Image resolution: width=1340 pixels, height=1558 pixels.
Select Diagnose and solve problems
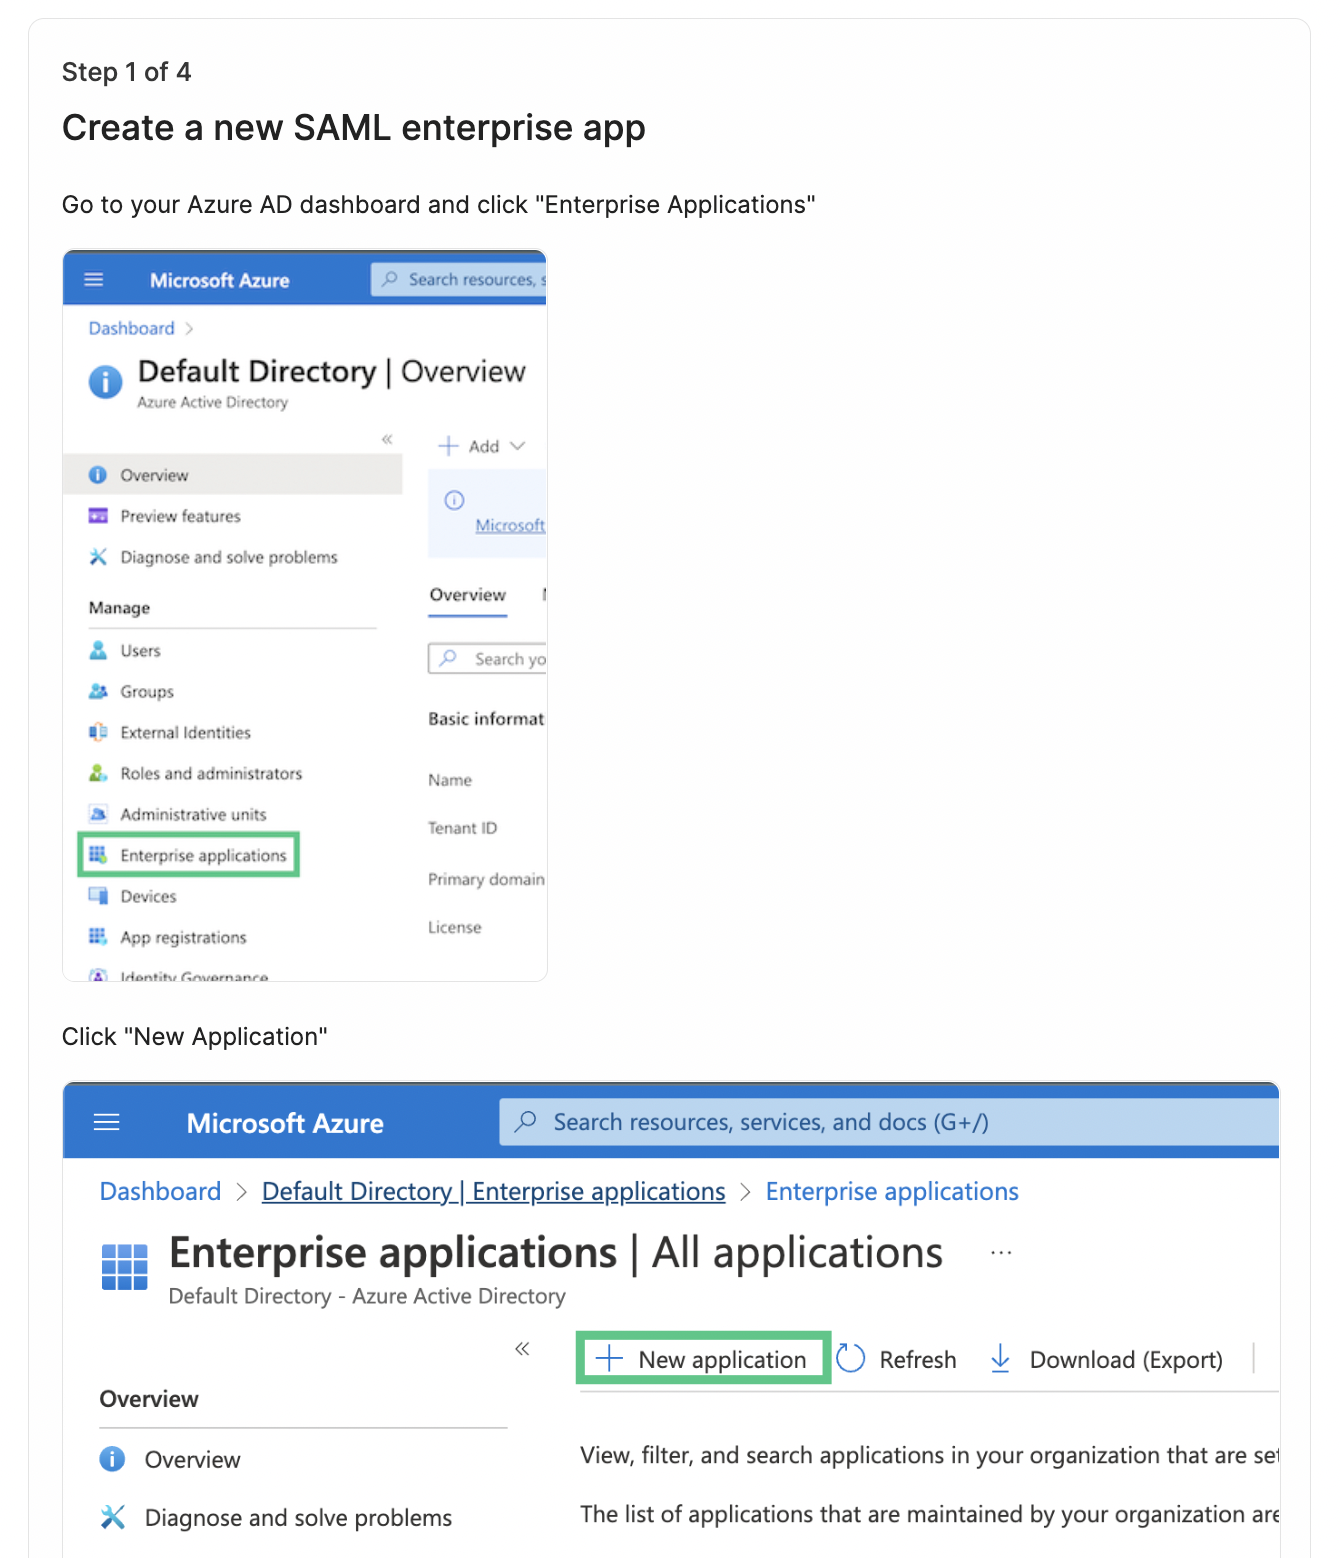pos(228,557)
